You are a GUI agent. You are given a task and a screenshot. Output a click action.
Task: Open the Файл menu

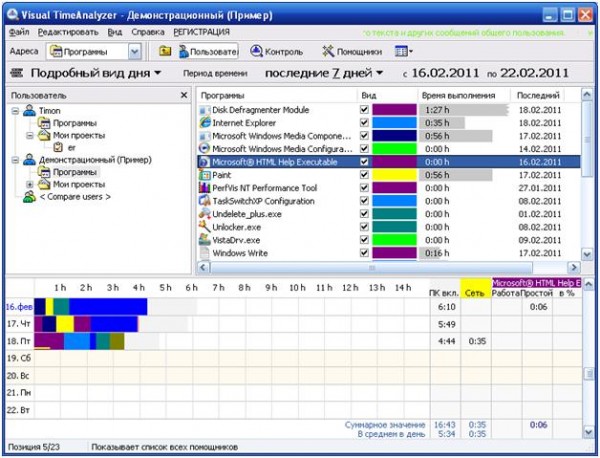19,32
